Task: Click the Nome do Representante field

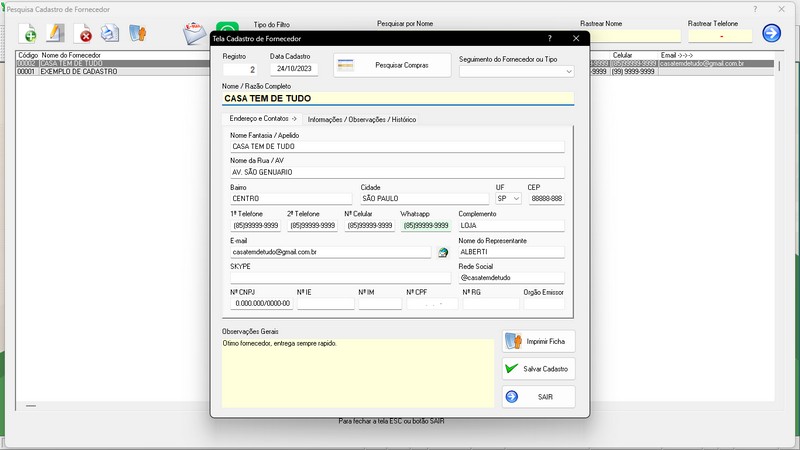Action: tap(511, 252)
